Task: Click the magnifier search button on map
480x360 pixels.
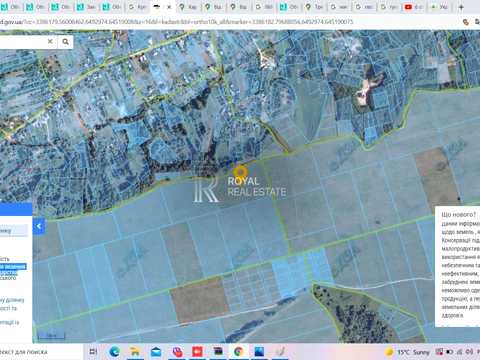Action: pyautogui.click(x=65, y=42)
